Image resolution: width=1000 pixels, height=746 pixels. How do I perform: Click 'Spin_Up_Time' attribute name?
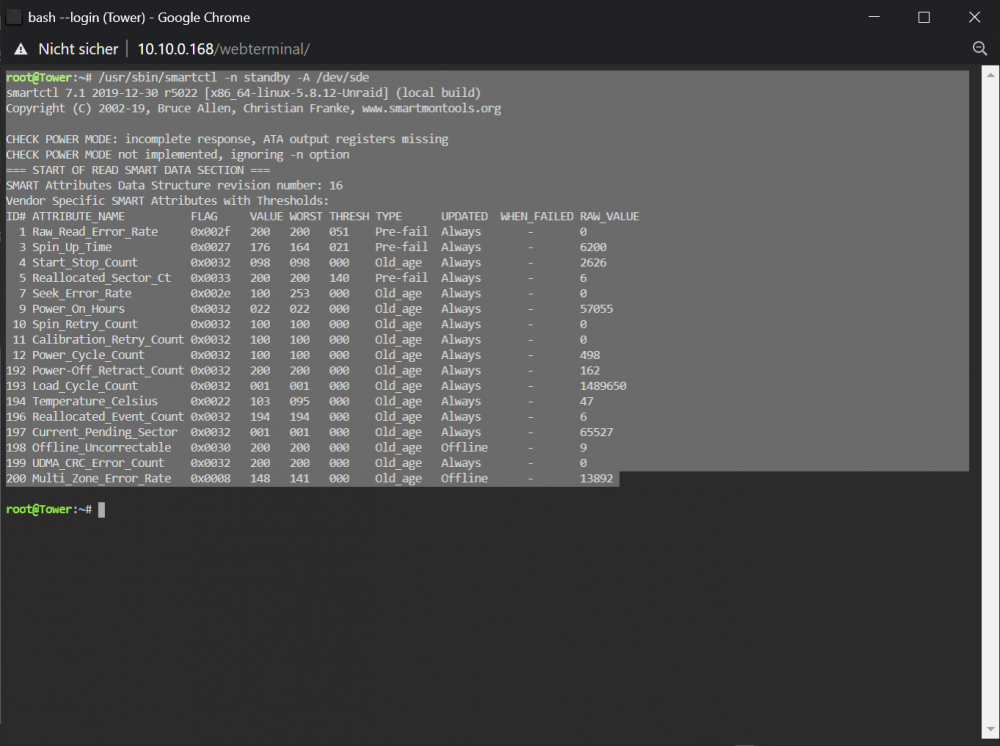[x=72, y=247]
